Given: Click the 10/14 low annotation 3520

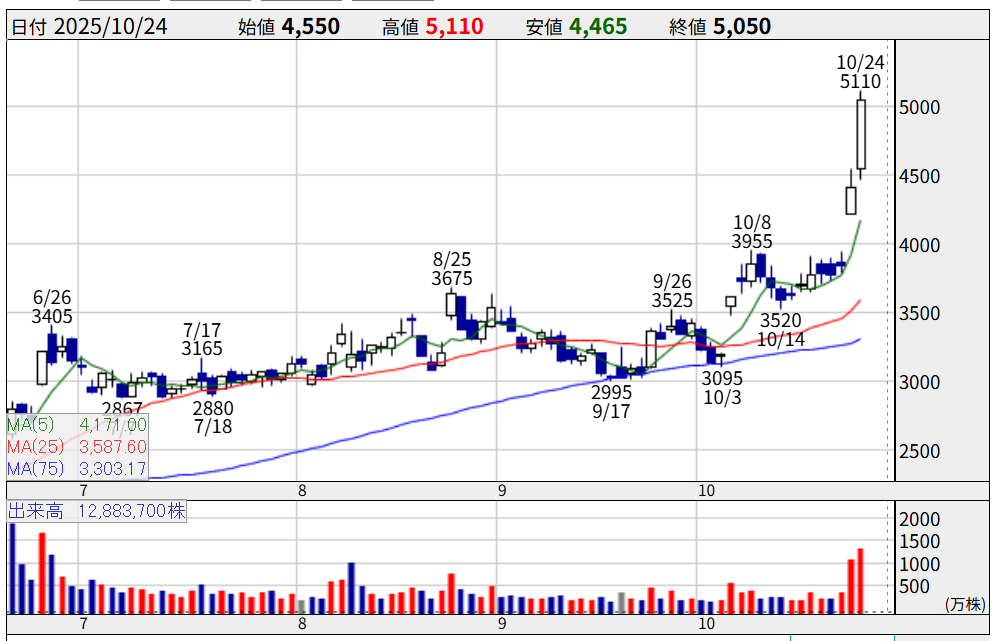Looking at the screenshot, I should click(x=780, y=321).
